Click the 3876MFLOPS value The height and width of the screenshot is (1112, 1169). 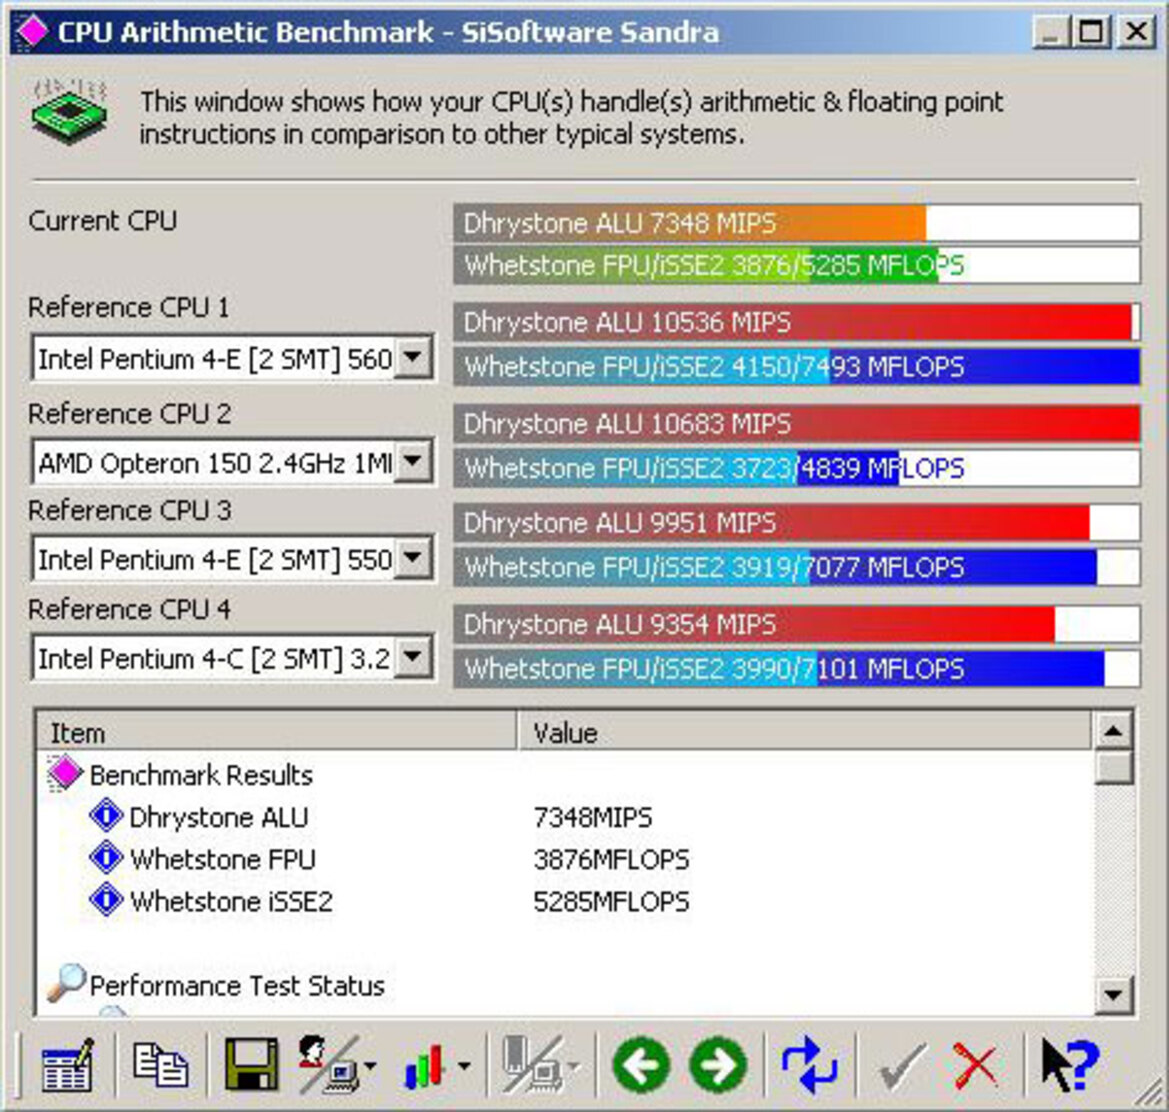click(x=611, y=859)
